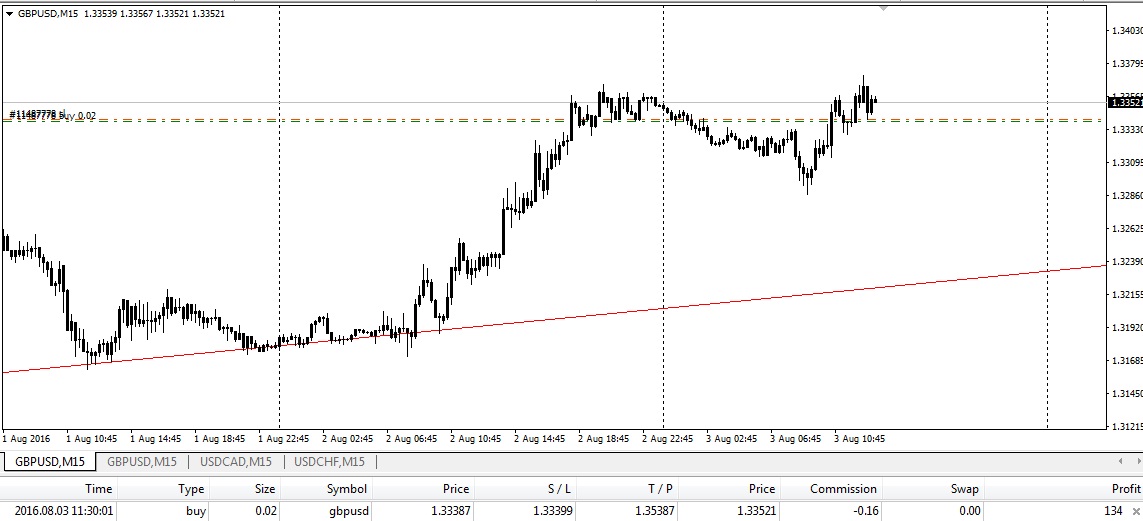Sort orders by the Type column header

(192, 489)
